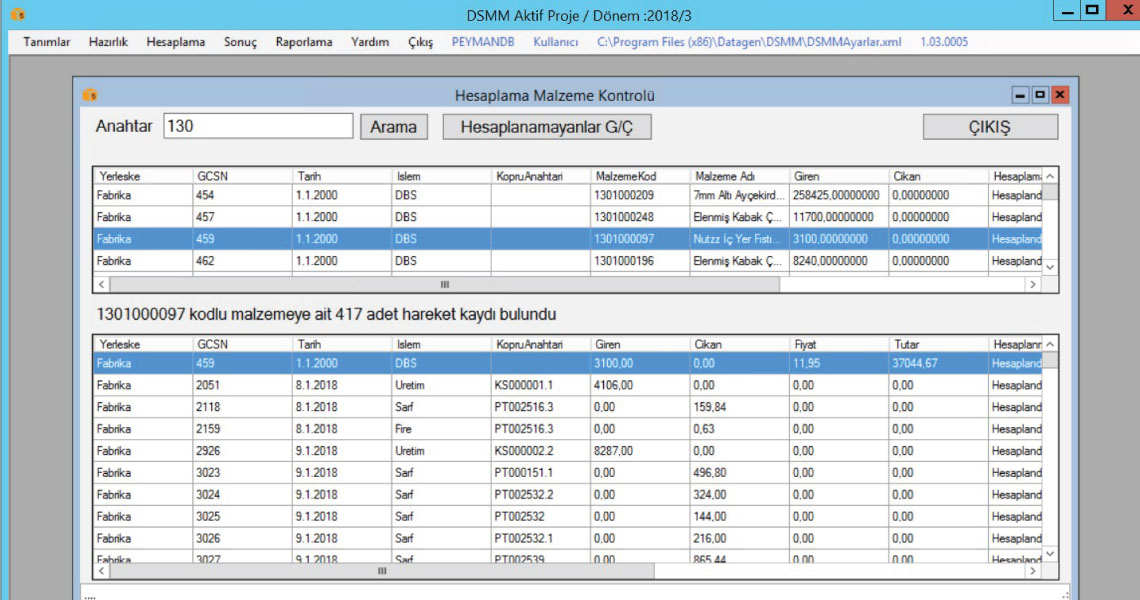Click material code 1301000196 cell
1140x600 pixels.
[640, 260]
